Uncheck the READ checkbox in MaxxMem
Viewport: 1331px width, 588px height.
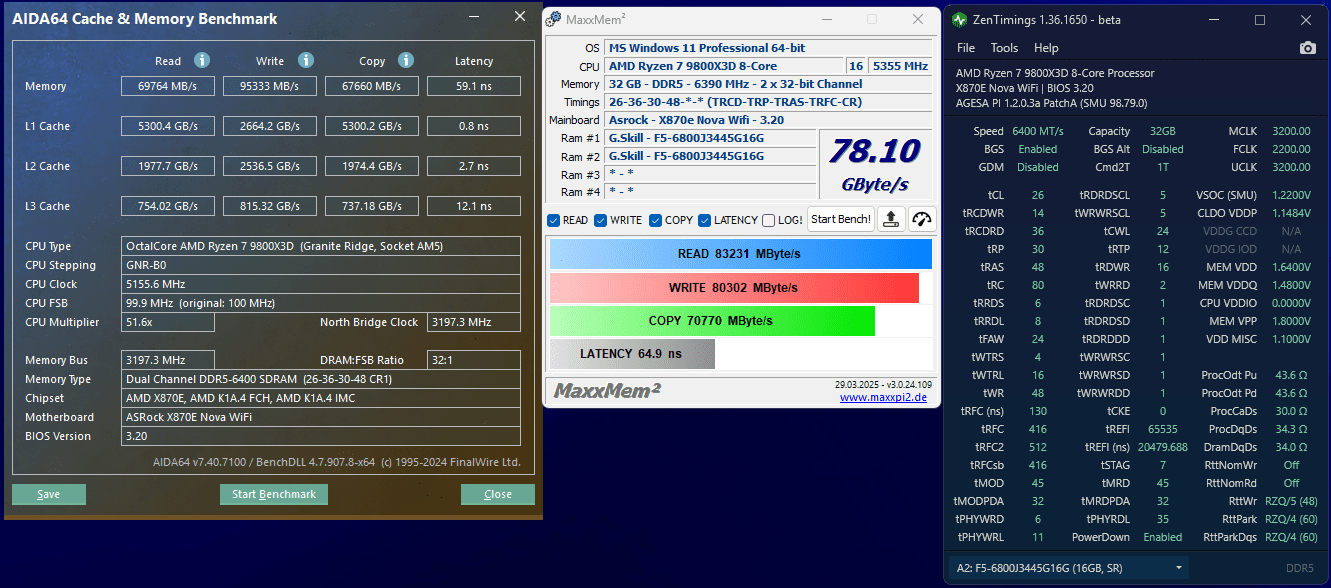pos(554,220)
